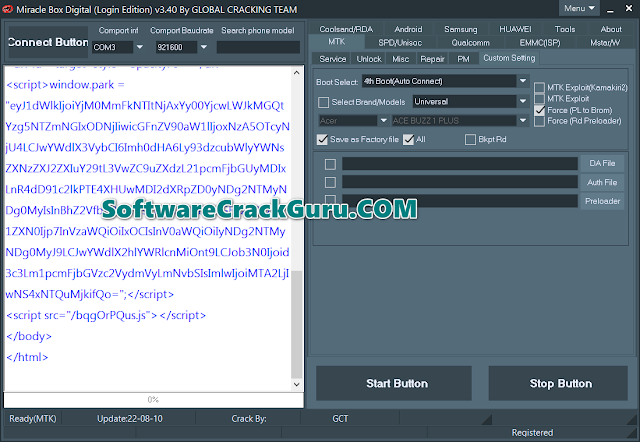Select the Mstar/W tab
Image resolution: width=640 pixels, height=442 pixels.
604,42
